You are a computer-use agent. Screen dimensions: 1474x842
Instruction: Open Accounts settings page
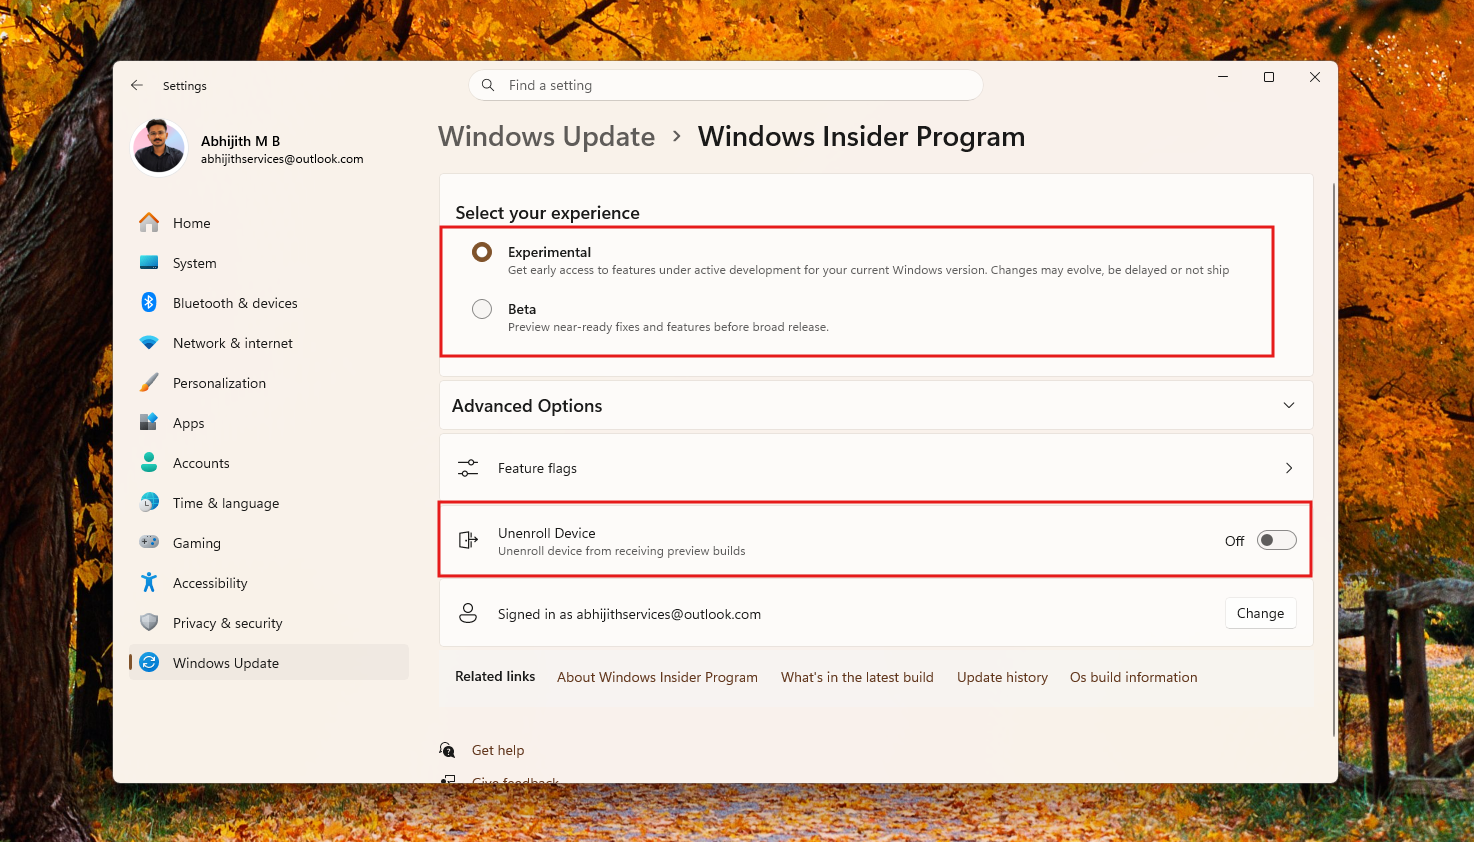coord(269,462)
